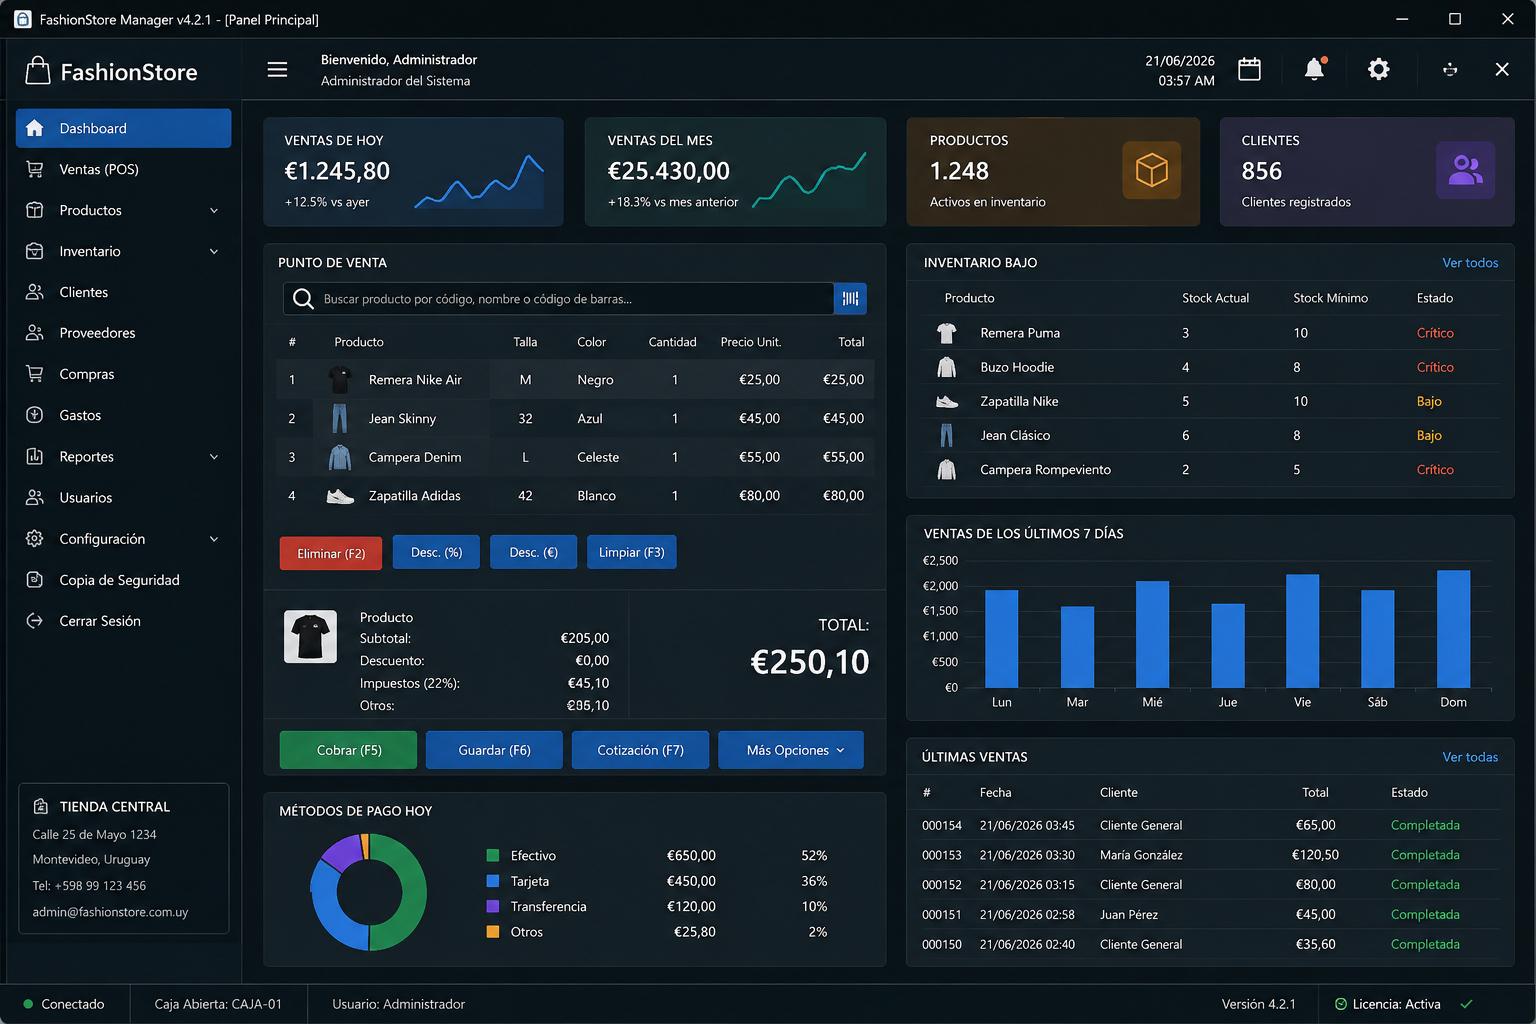Click the Cotización (F7) button
1536x1024 pixels.
pos(641,750)
